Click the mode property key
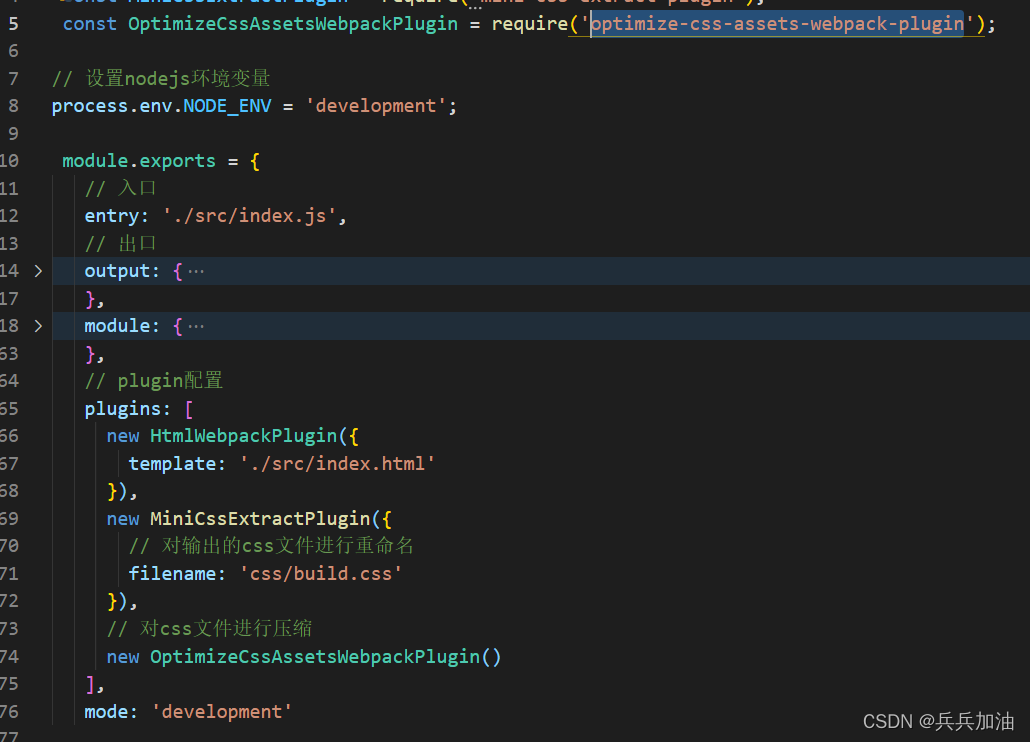This screenshot has width=1030, height=742. tap(106, 712)
